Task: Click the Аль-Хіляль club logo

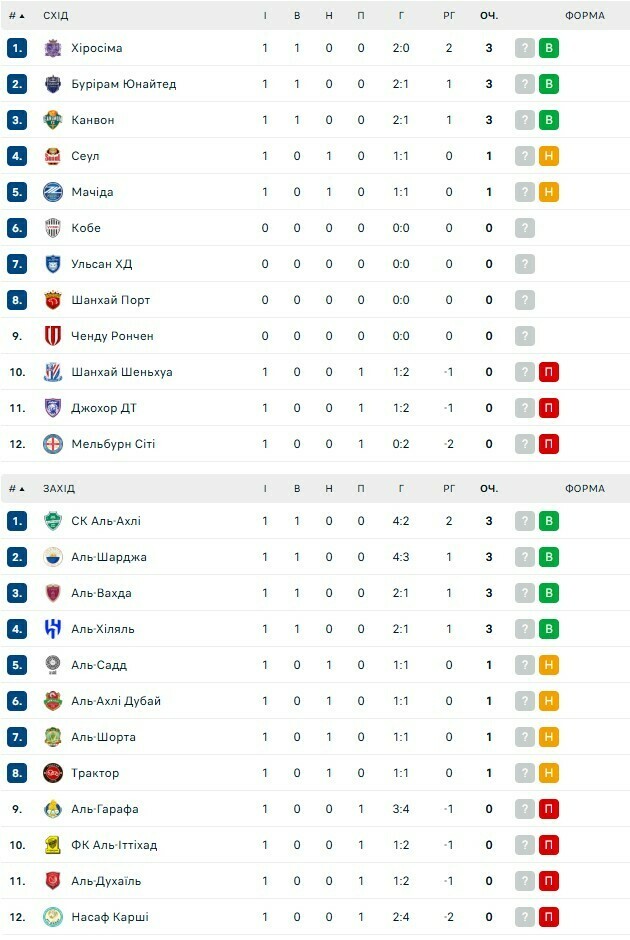Action: tap(53, 629)
